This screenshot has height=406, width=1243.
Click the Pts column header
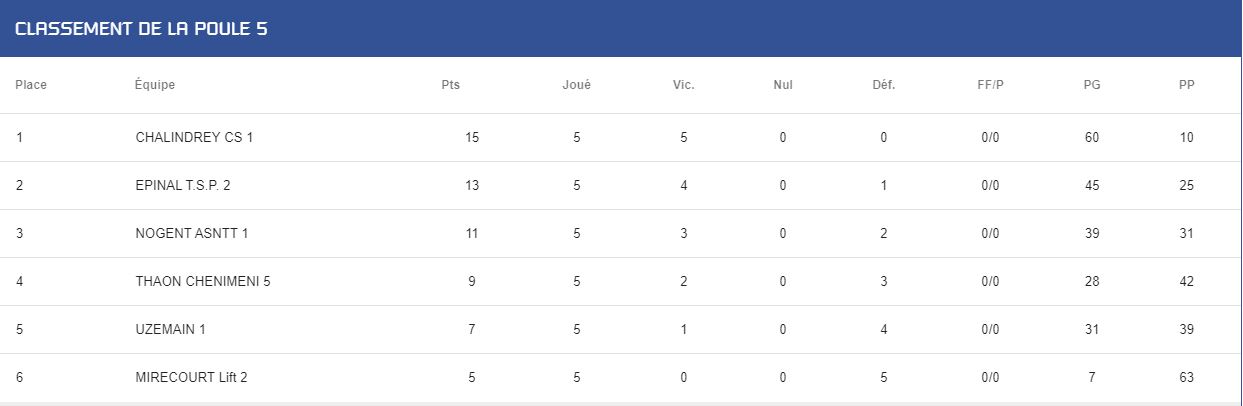(x=451, y=85)
